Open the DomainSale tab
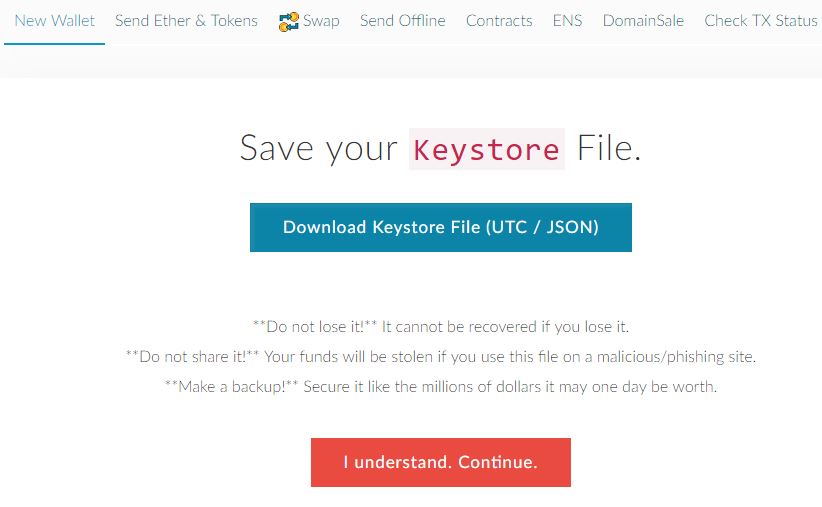Screen dimensions: 822x507 [643, 21]
